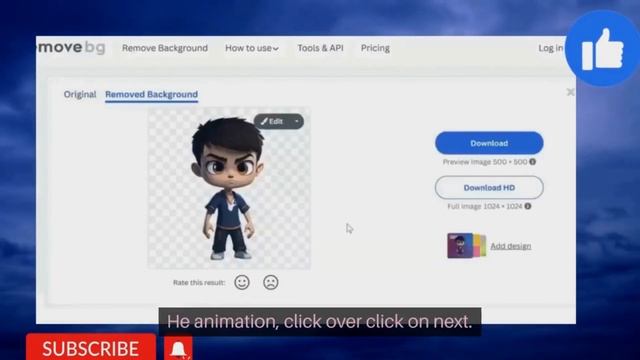Click the remove.bg logo
The image size is (640, 360).
71,48
